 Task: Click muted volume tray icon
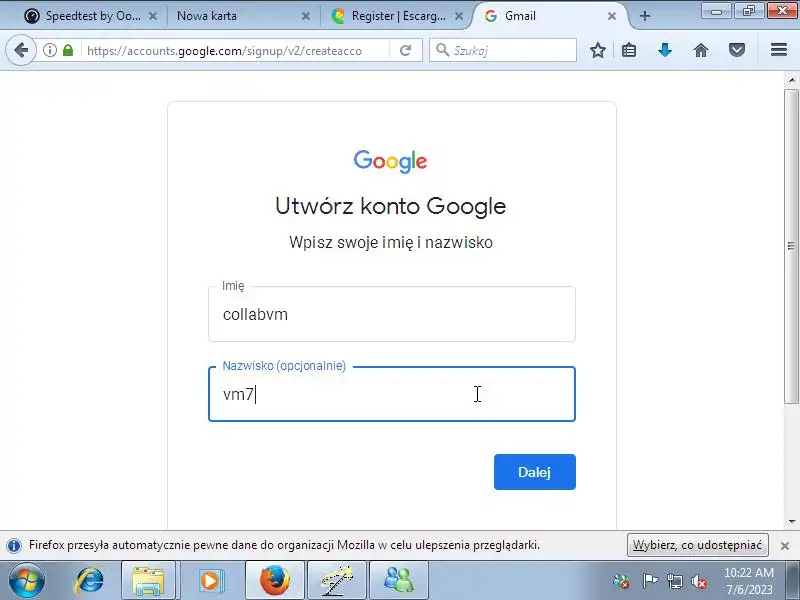pyautogui.click(x=698, y=581)
